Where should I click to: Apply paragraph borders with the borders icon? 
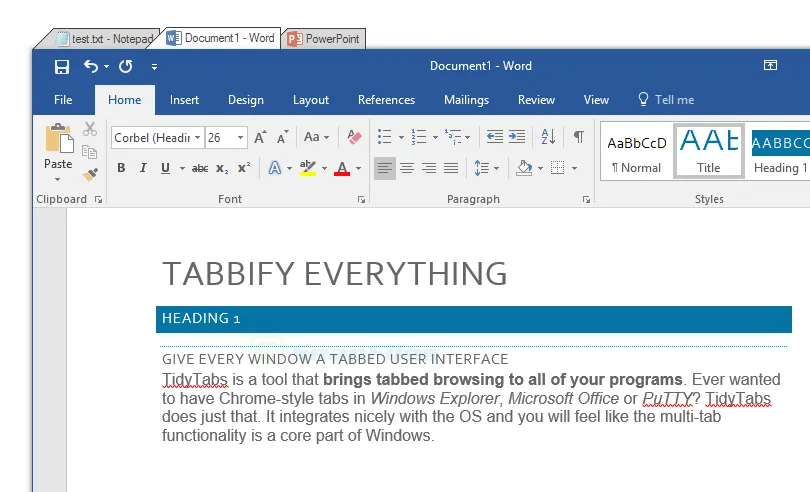[x=557, y=168]
